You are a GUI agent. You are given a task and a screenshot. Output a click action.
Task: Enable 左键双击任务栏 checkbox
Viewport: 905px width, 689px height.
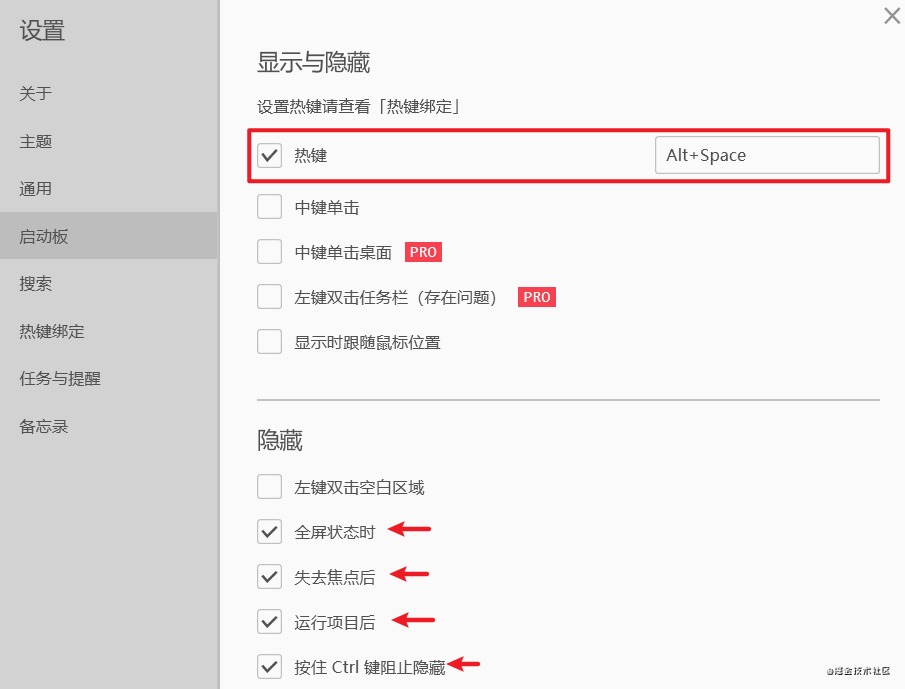[270, 297]
